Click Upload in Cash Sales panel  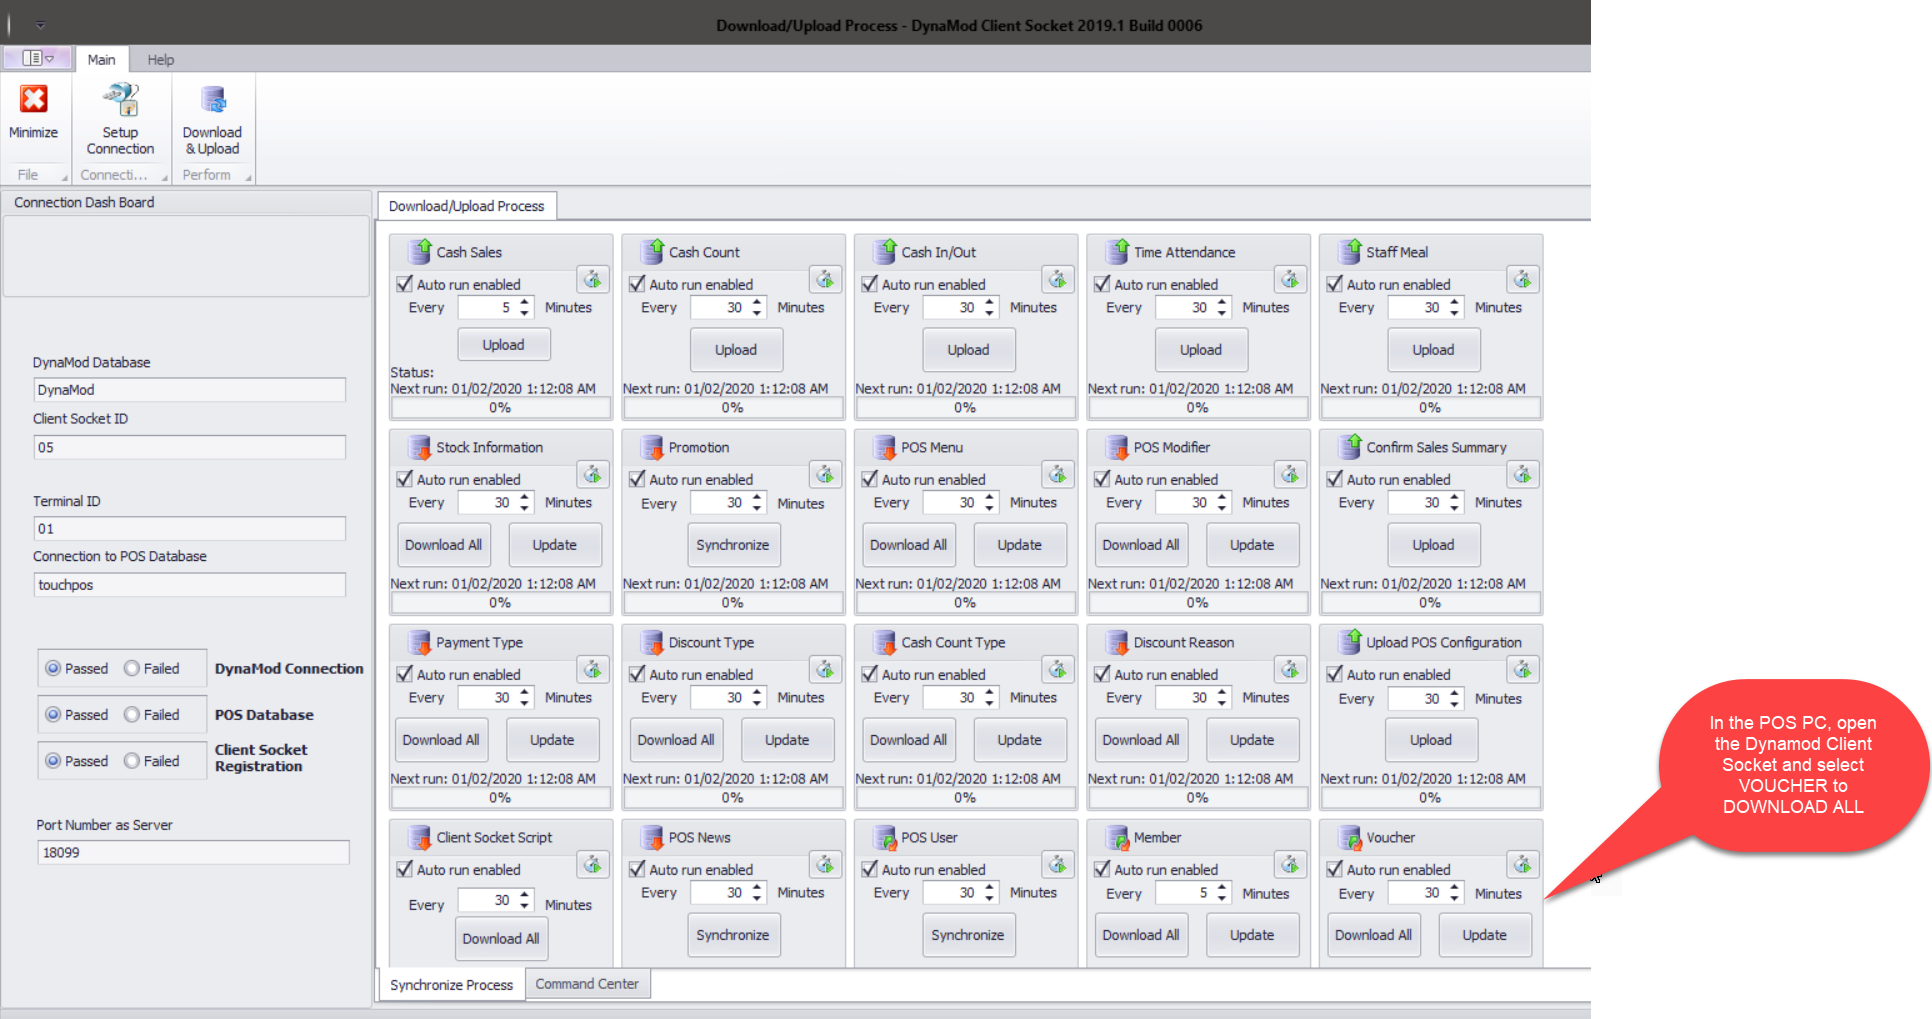pos(503,344)
